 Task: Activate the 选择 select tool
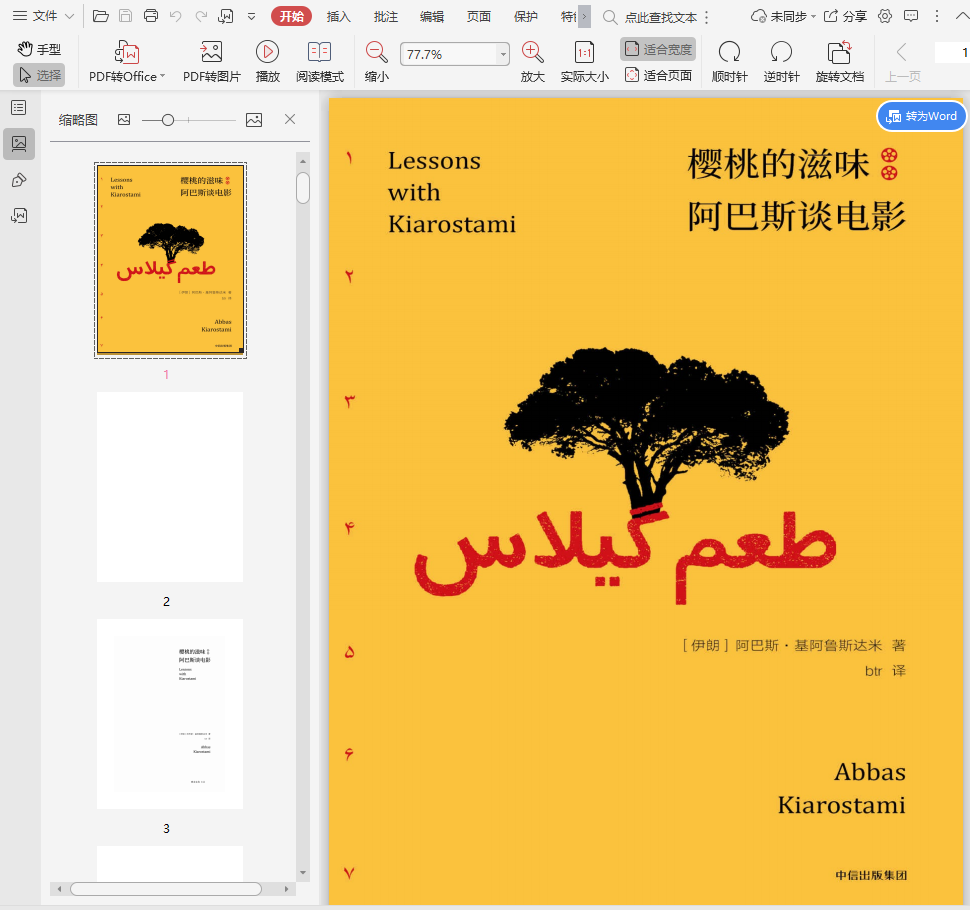[x=39, y=75]
